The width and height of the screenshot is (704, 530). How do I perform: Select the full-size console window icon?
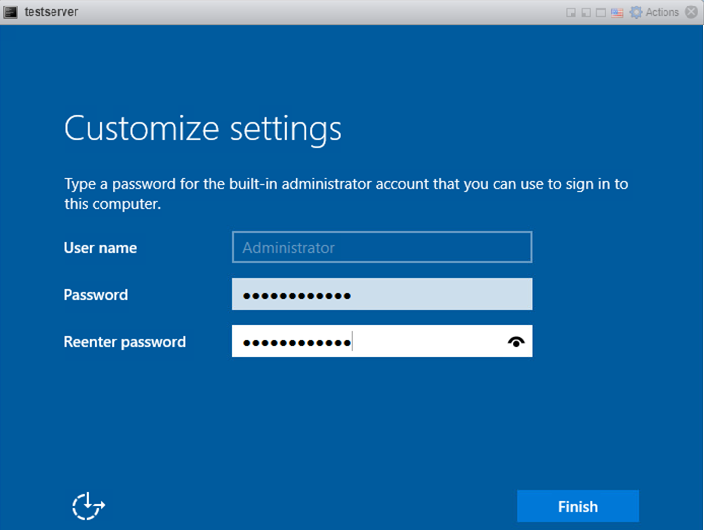click(x=600, y=13)
